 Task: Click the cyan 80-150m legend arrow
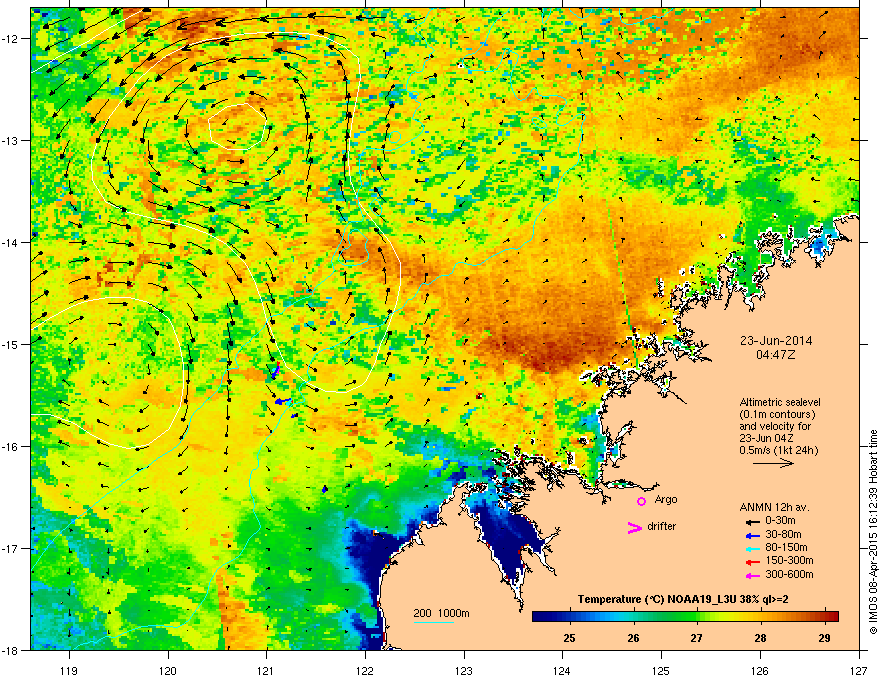751,548
